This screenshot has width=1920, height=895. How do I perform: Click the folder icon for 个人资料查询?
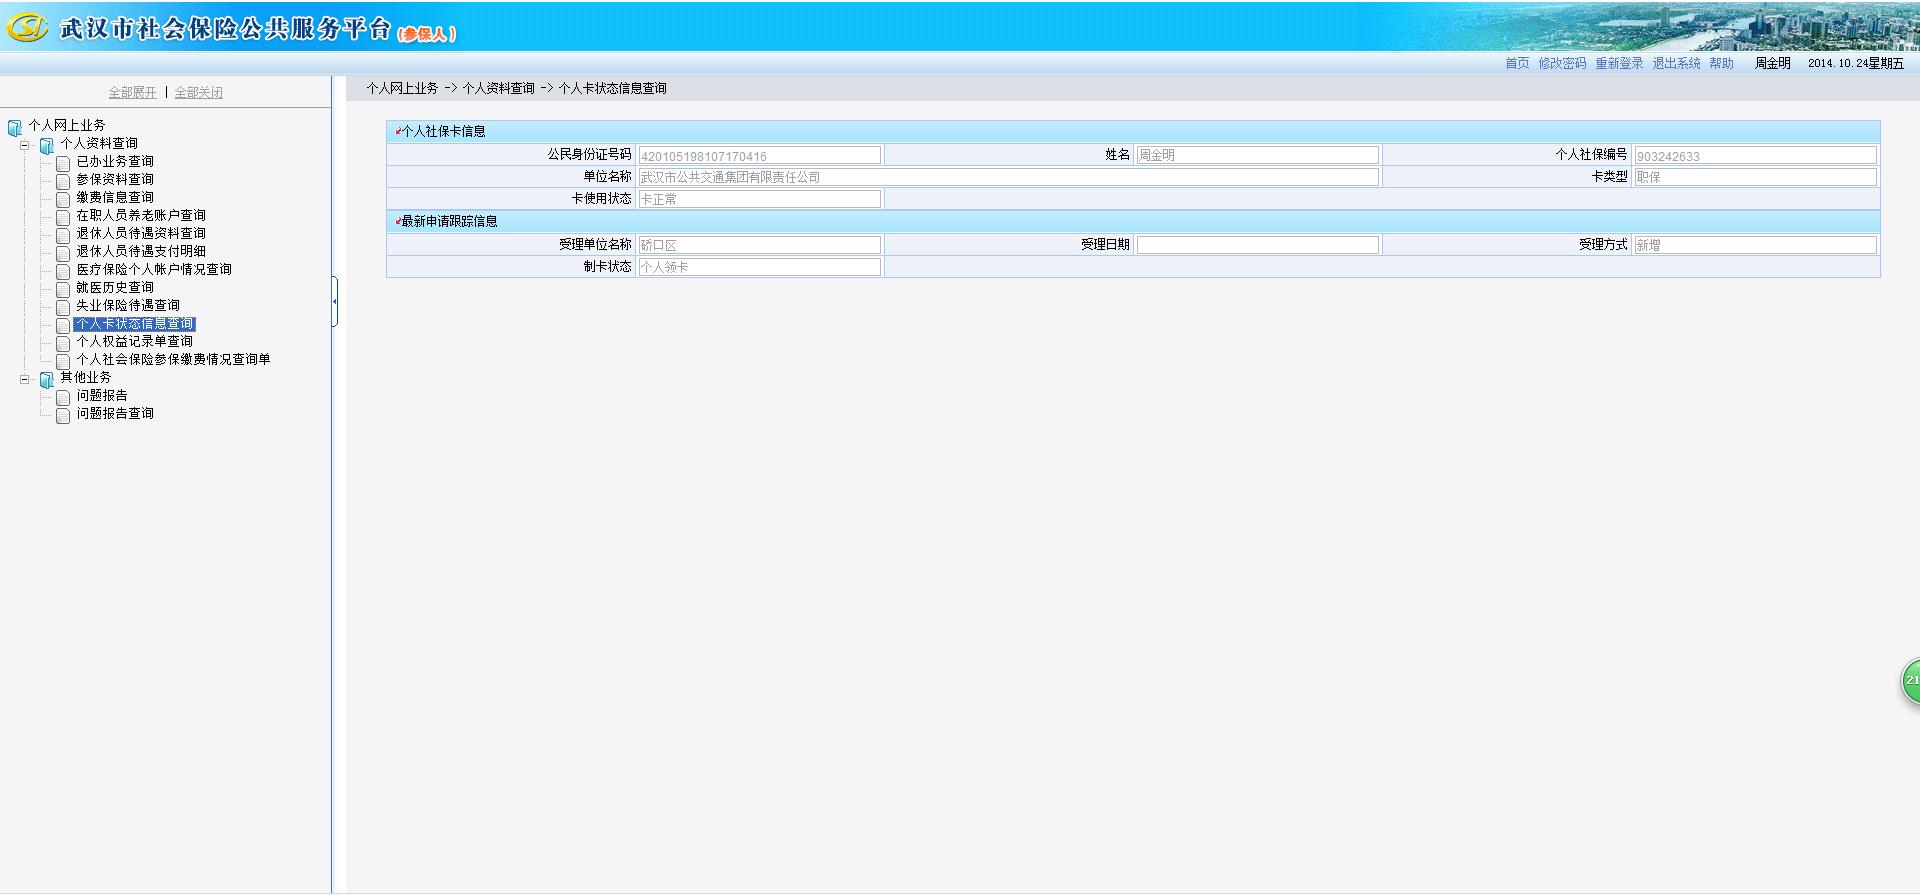tap(46, 145)
